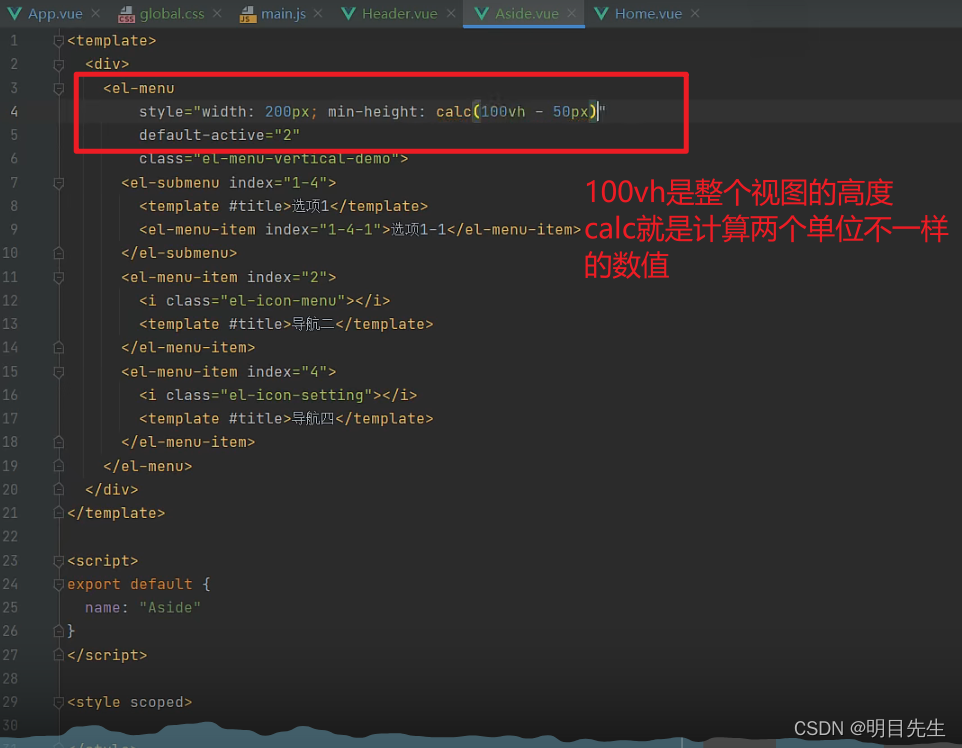Click the el-icon-menu class value

tap(283, 301)
